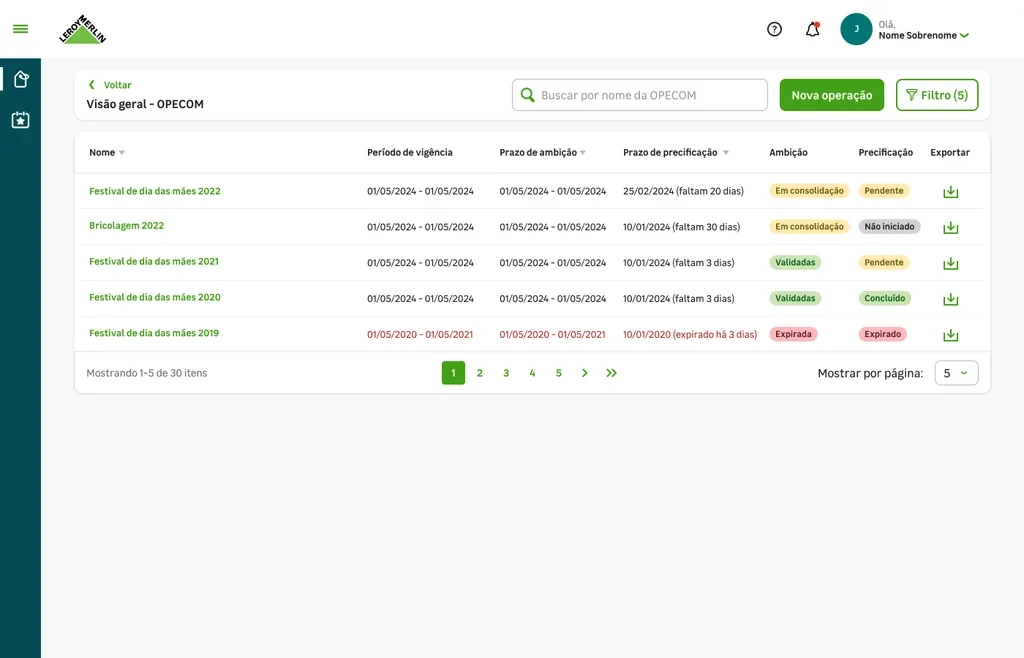This screenshot has width=1024, height=658.
Task: Open the items-per-page dropdown
Action: coord(956,373)
